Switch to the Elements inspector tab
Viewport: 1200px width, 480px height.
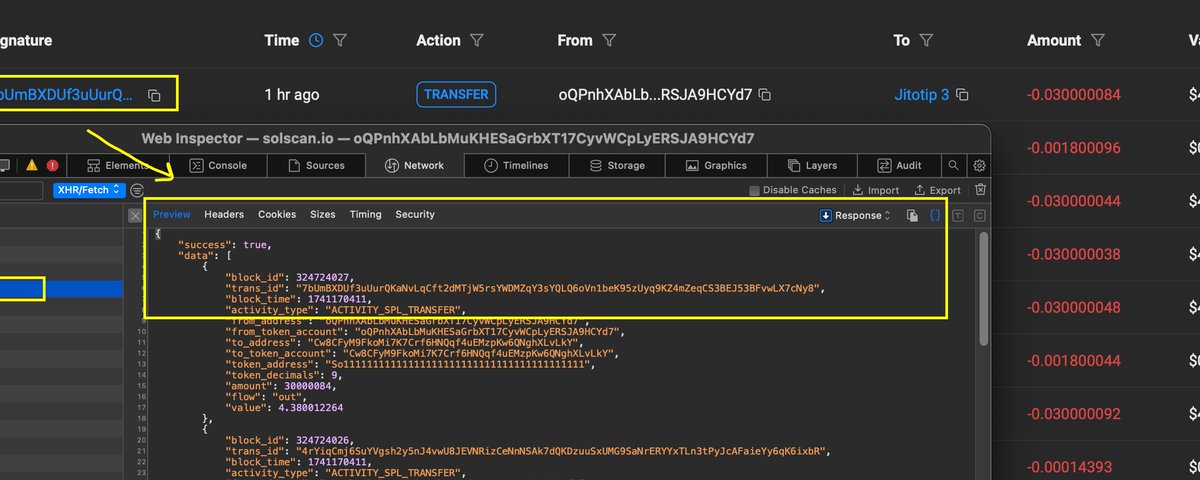coord(118,165)
